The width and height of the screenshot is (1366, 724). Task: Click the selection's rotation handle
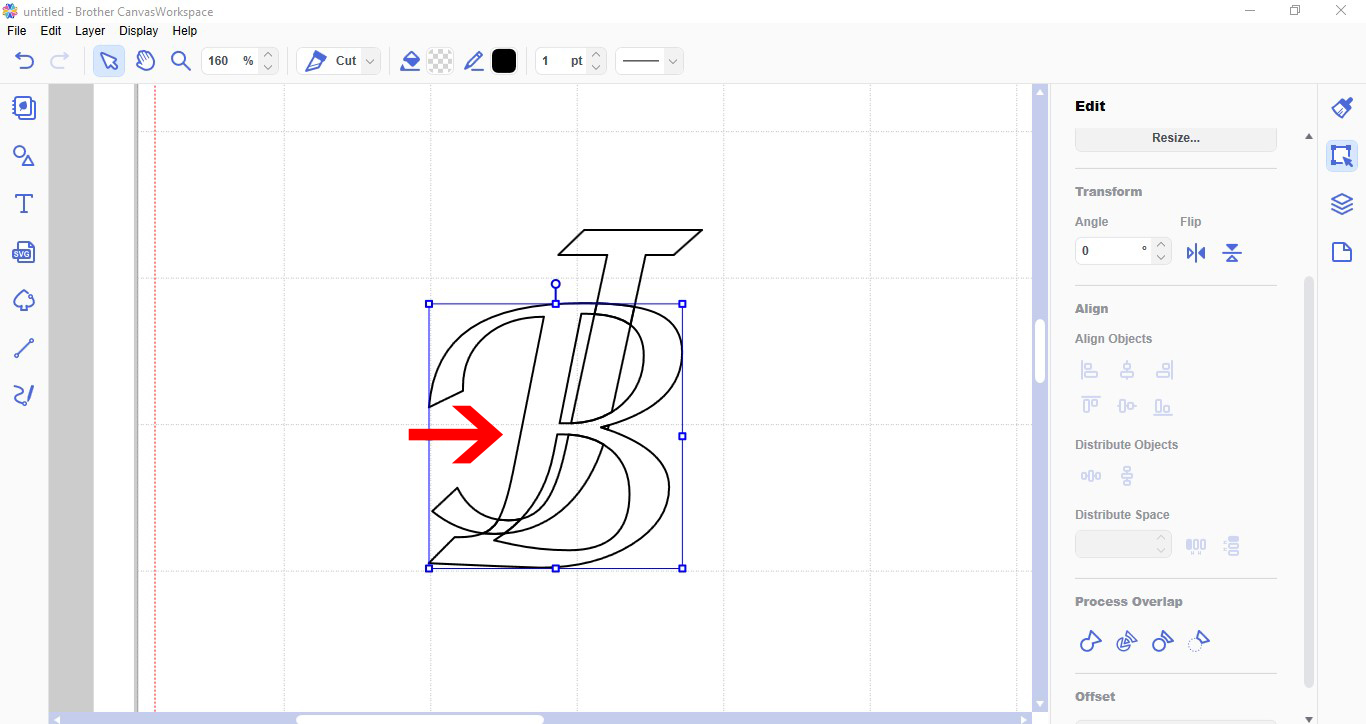[x=556, y=285]
